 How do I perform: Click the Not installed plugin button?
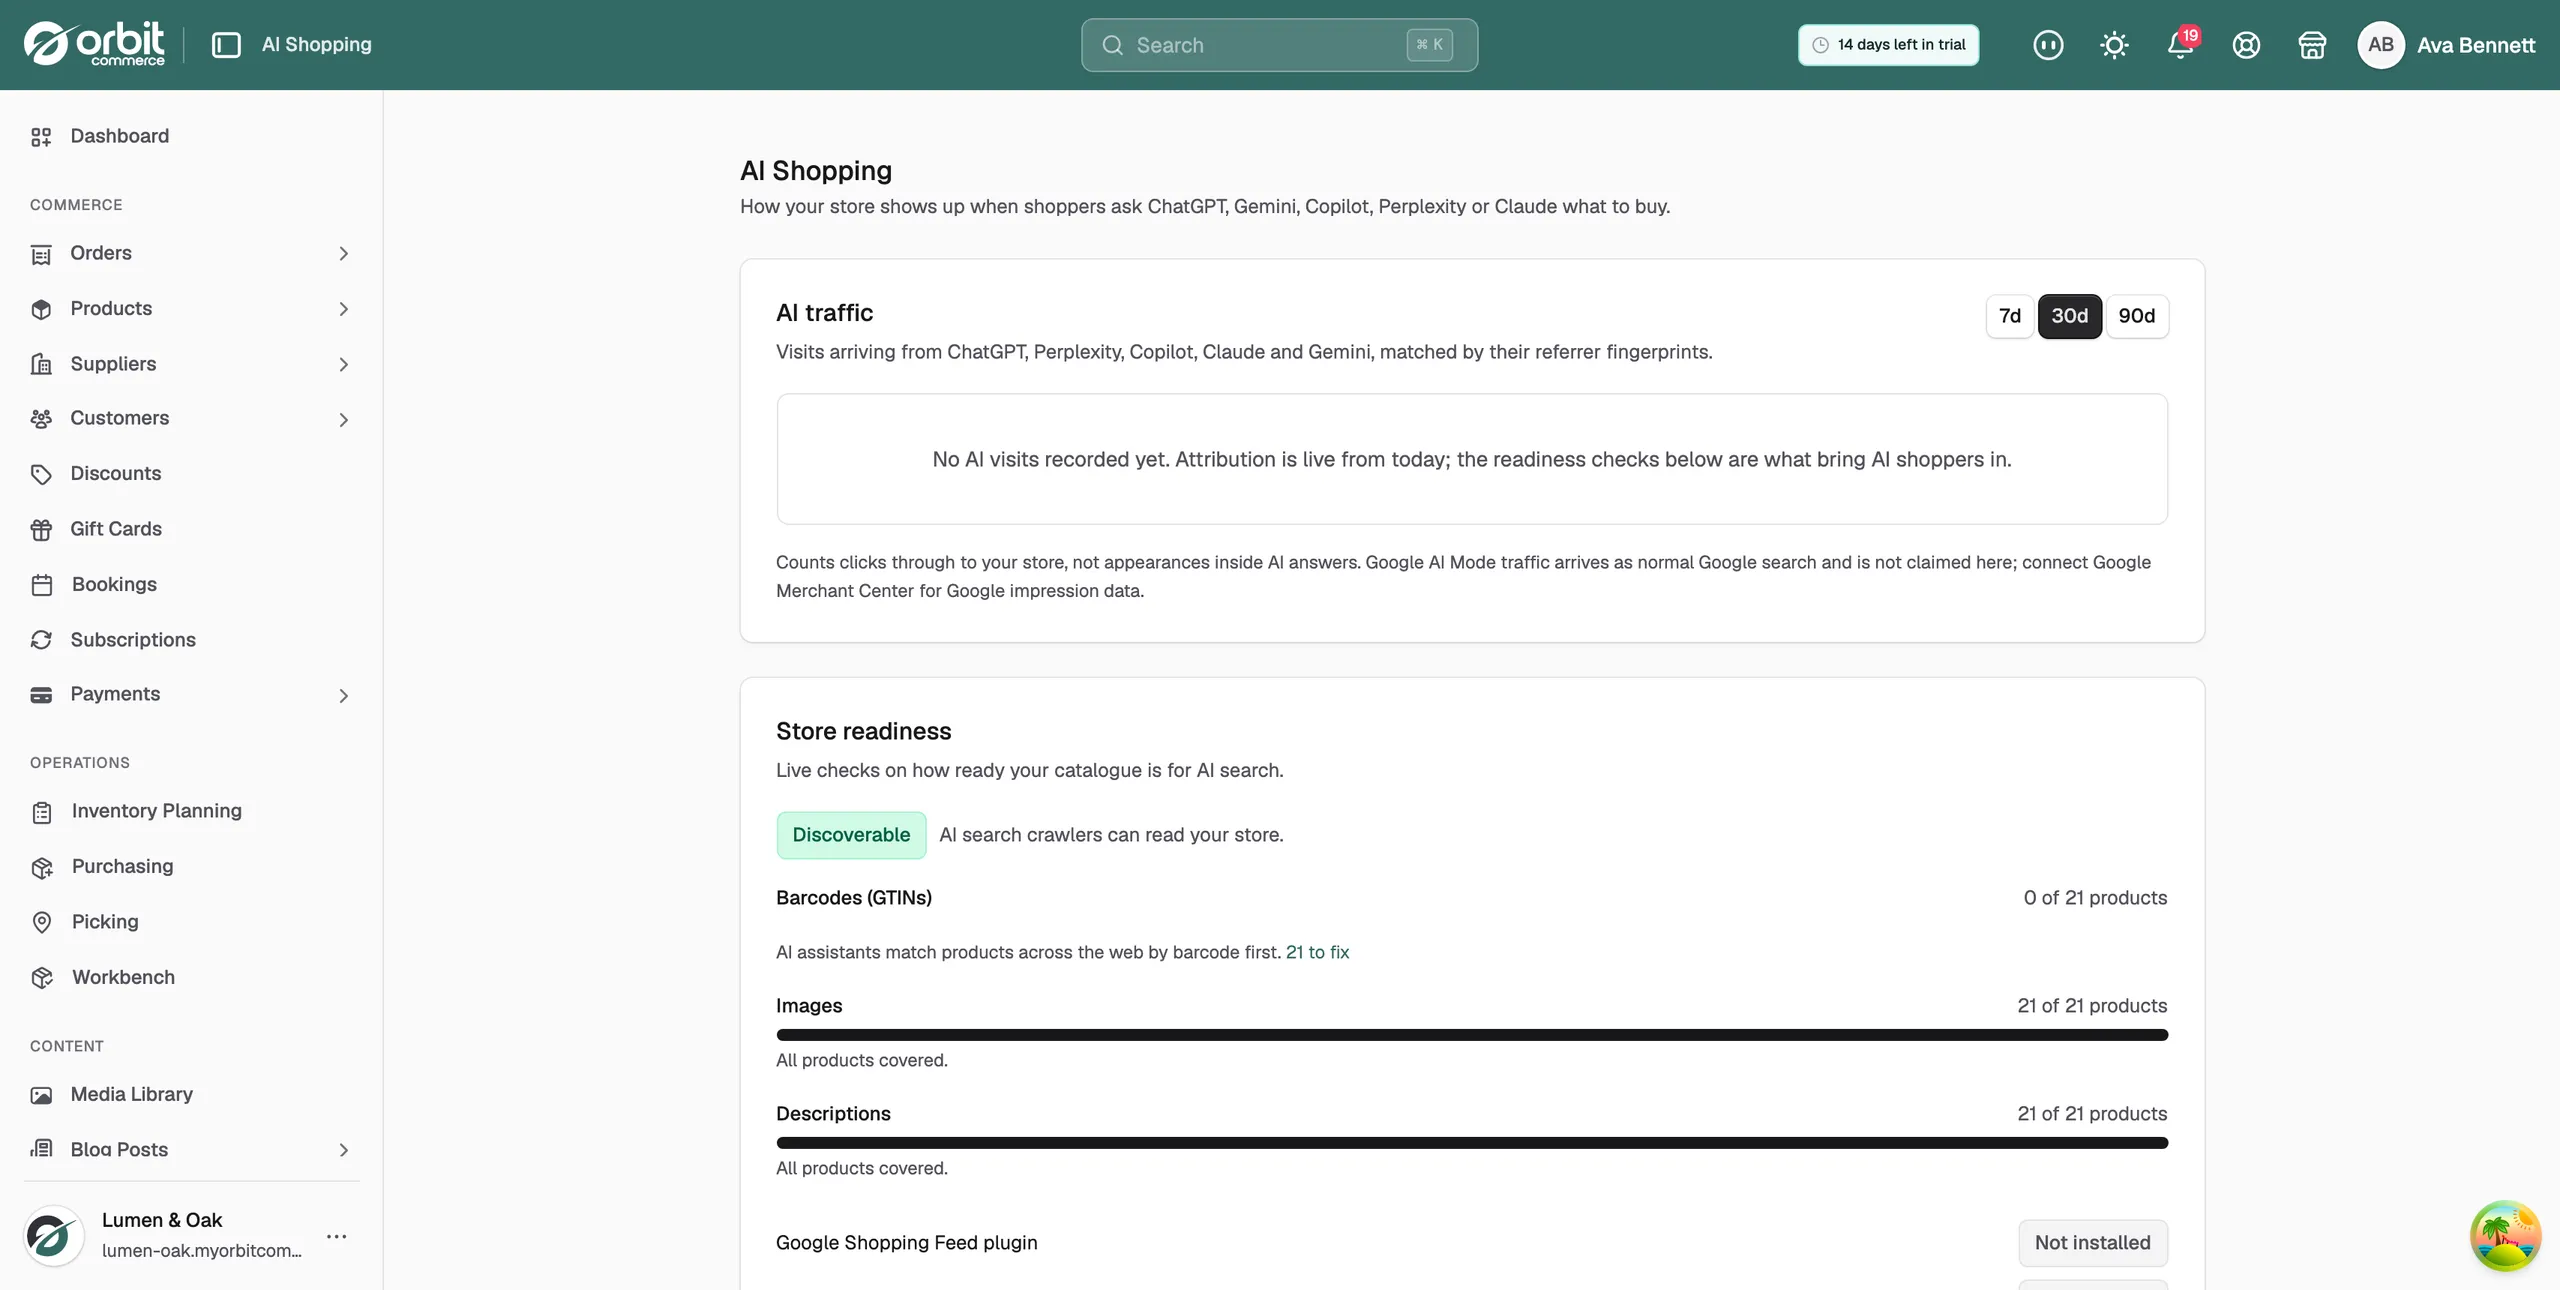tap(2093, 1243)
